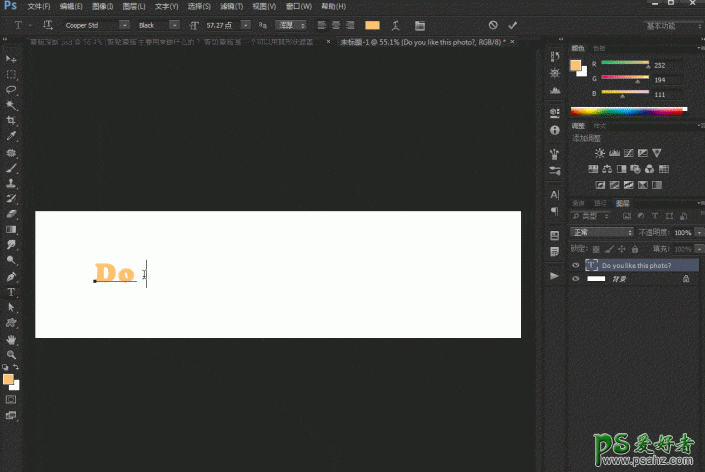Select the Magic Wand tool
The height and width of the screenshot is (472, 705).
(x=11, y=105)
